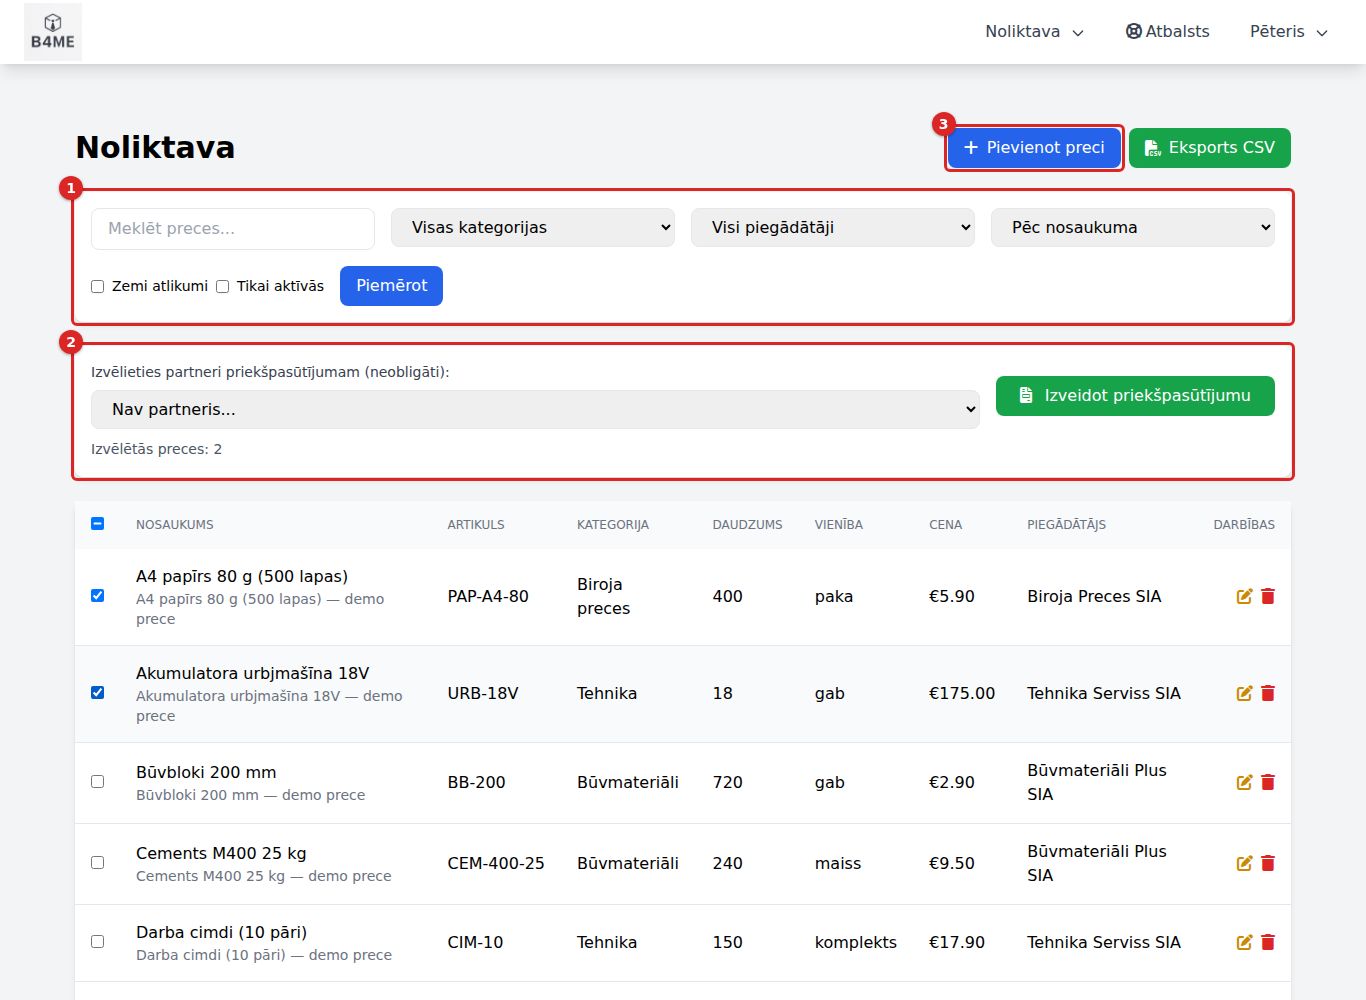Toggle the select-all checkbox in table header
Image resolution: width=1366 pixels, height=1000 pixels.
pyautogui.click(x=98, y=523)
